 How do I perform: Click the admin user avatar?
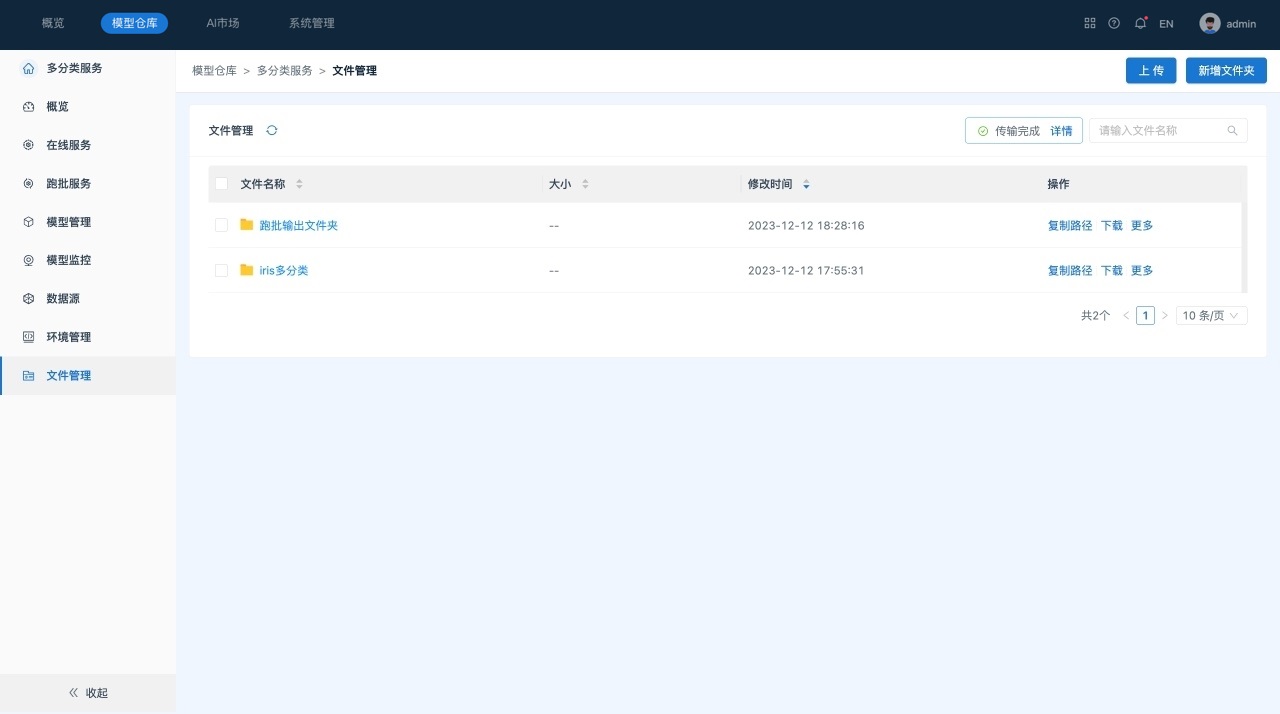[x=1210, y=23]
